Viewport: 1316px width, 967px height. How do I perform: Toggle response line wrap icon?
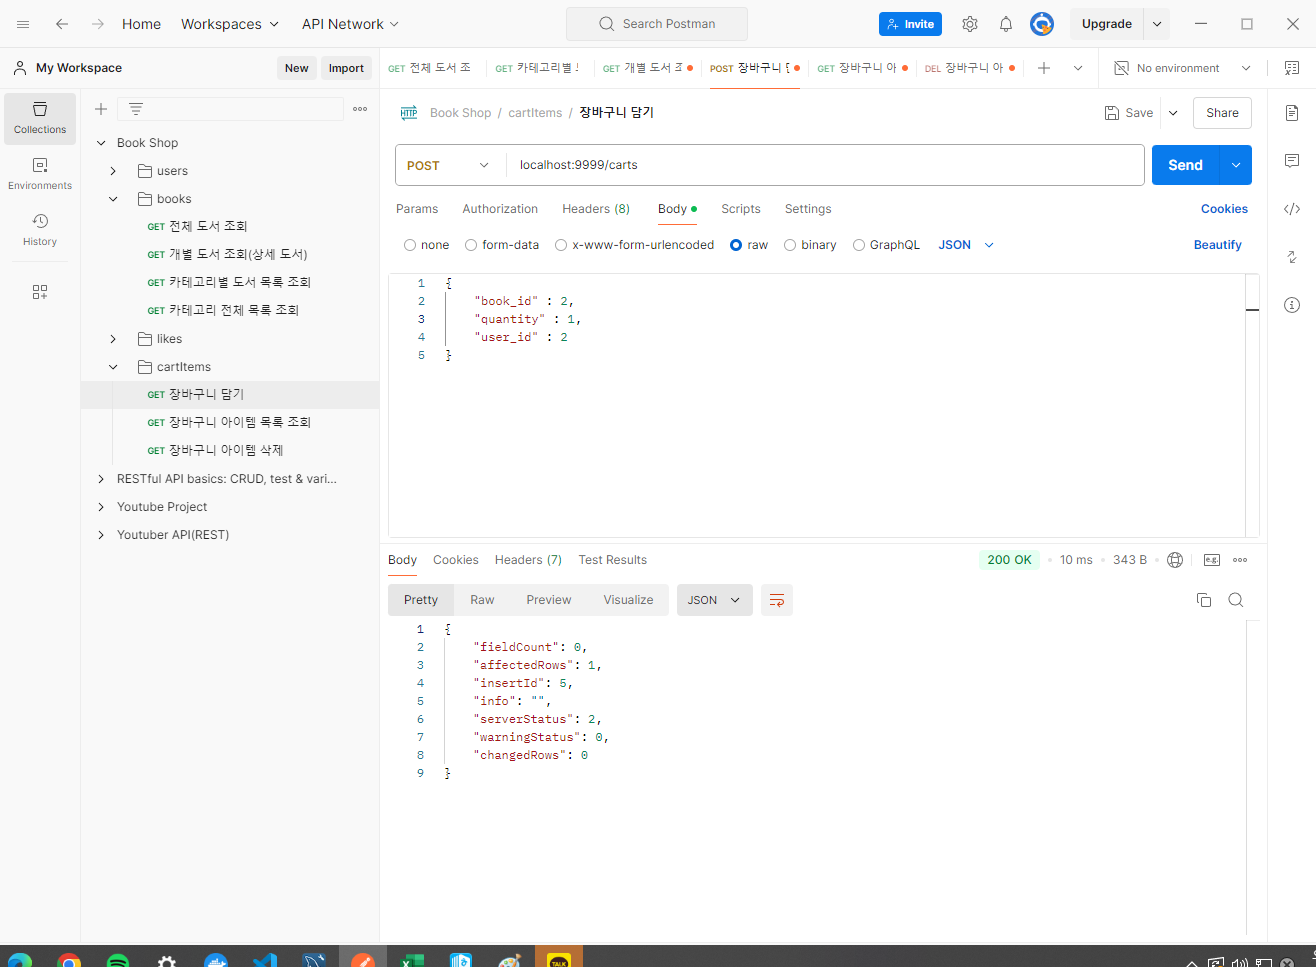(777, 600)
